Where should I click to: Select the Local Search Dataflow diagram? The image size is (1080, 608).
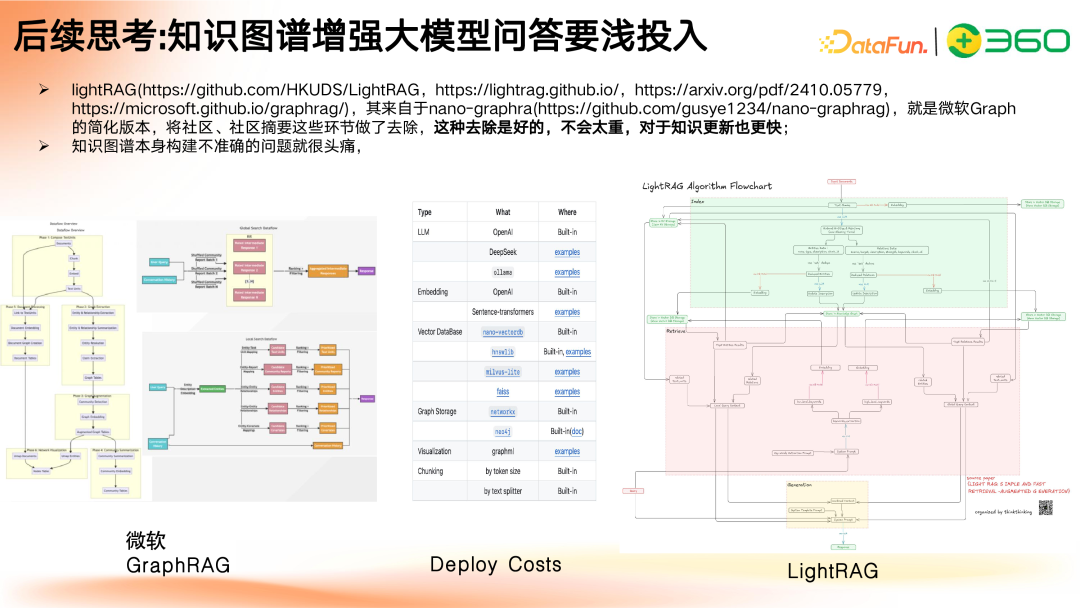[261, 394]
